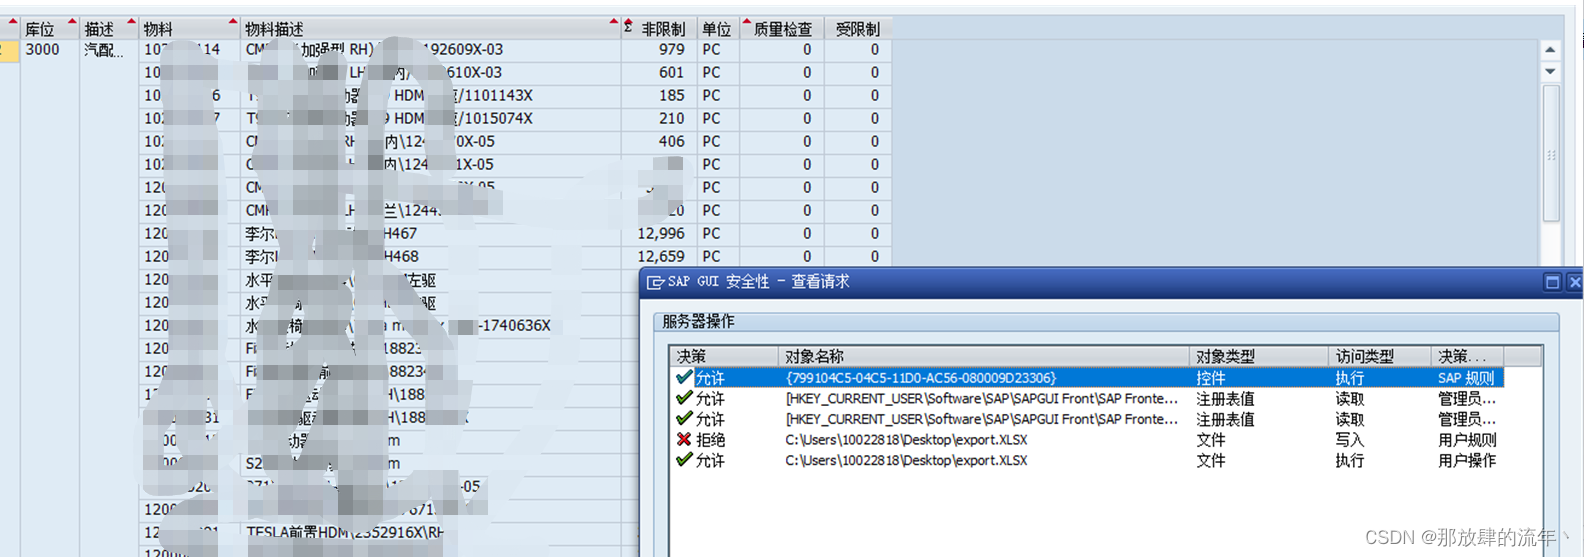Select the 质里检查 column header

pyautogui.click(x=783, y=29)
